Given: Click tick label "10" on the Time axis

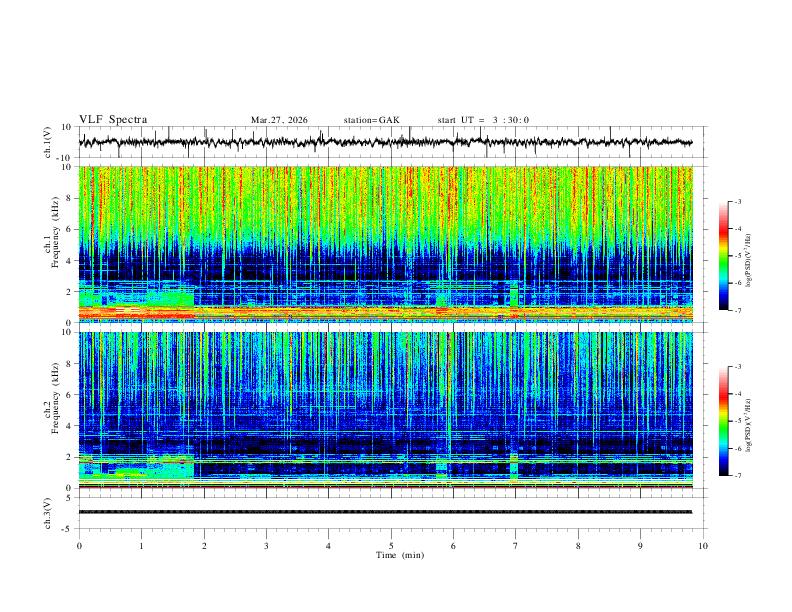Looking at the screenshot, I should [703, 546].
